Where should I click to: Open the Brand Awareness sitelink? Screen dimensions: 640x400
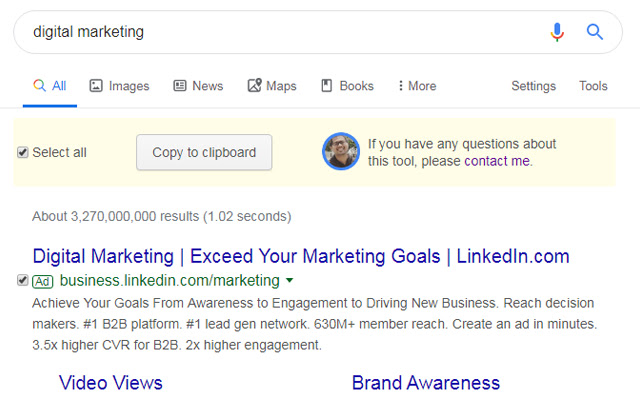(425, 383)
